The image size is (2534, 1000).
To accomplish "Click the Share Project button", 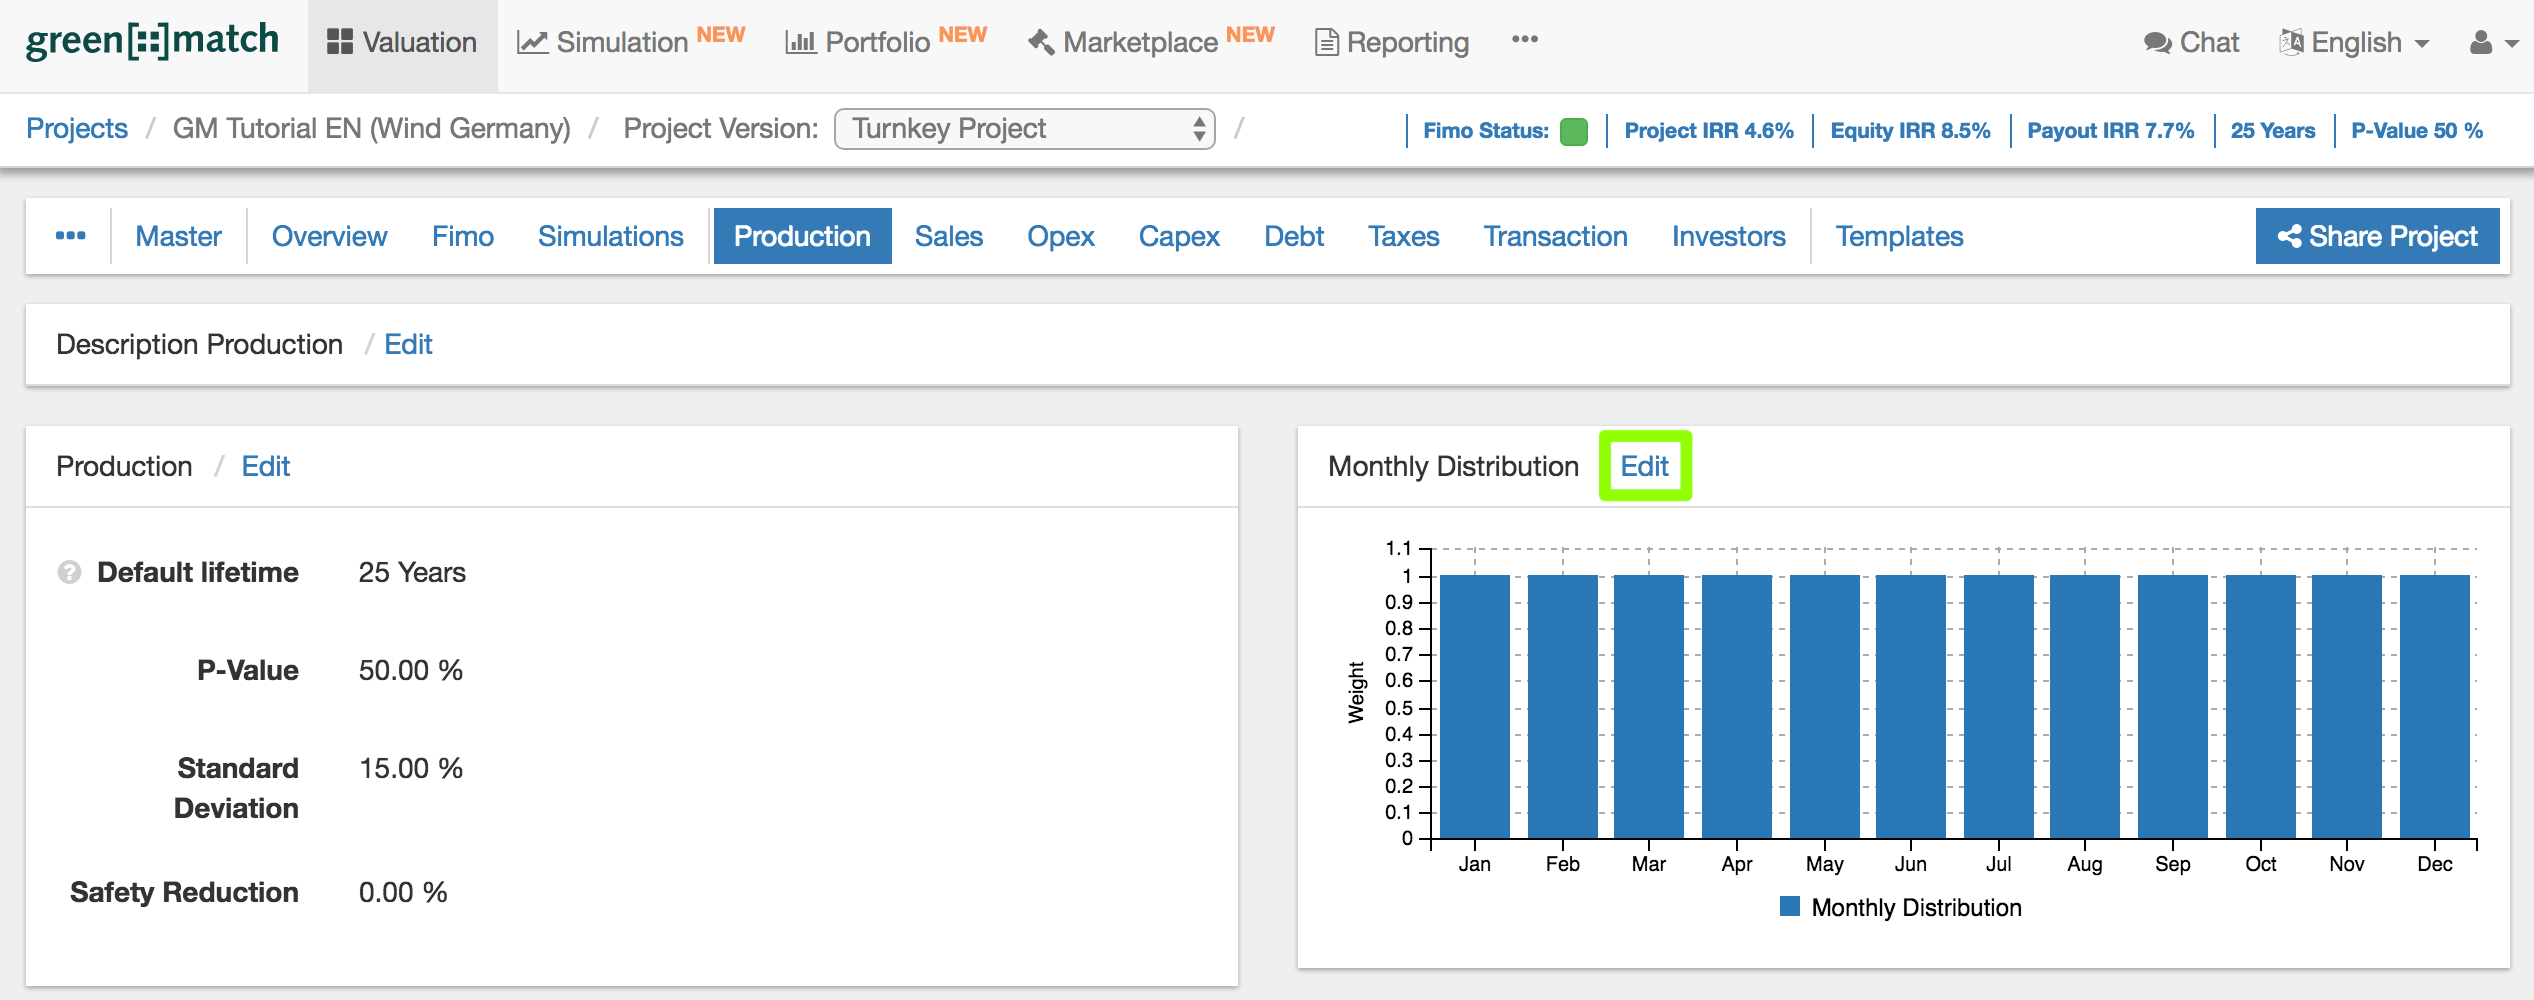I will [2377, 236].
